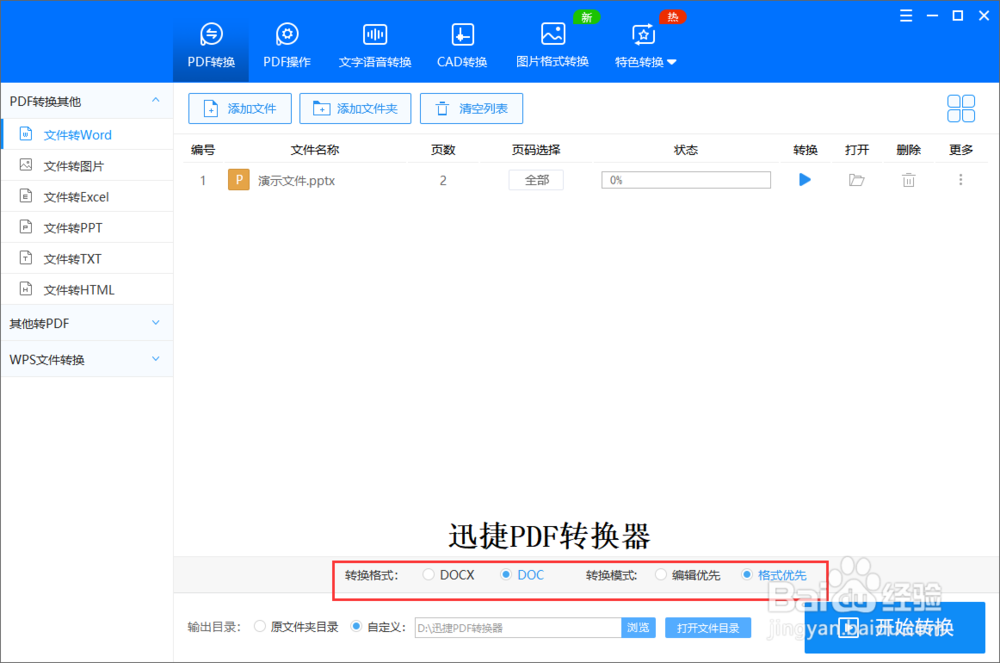Viewport: 1000px width, 663px height.
Task: Open the output folder icon for 演示文件.pptx
Action: click(x=857, y=180)
